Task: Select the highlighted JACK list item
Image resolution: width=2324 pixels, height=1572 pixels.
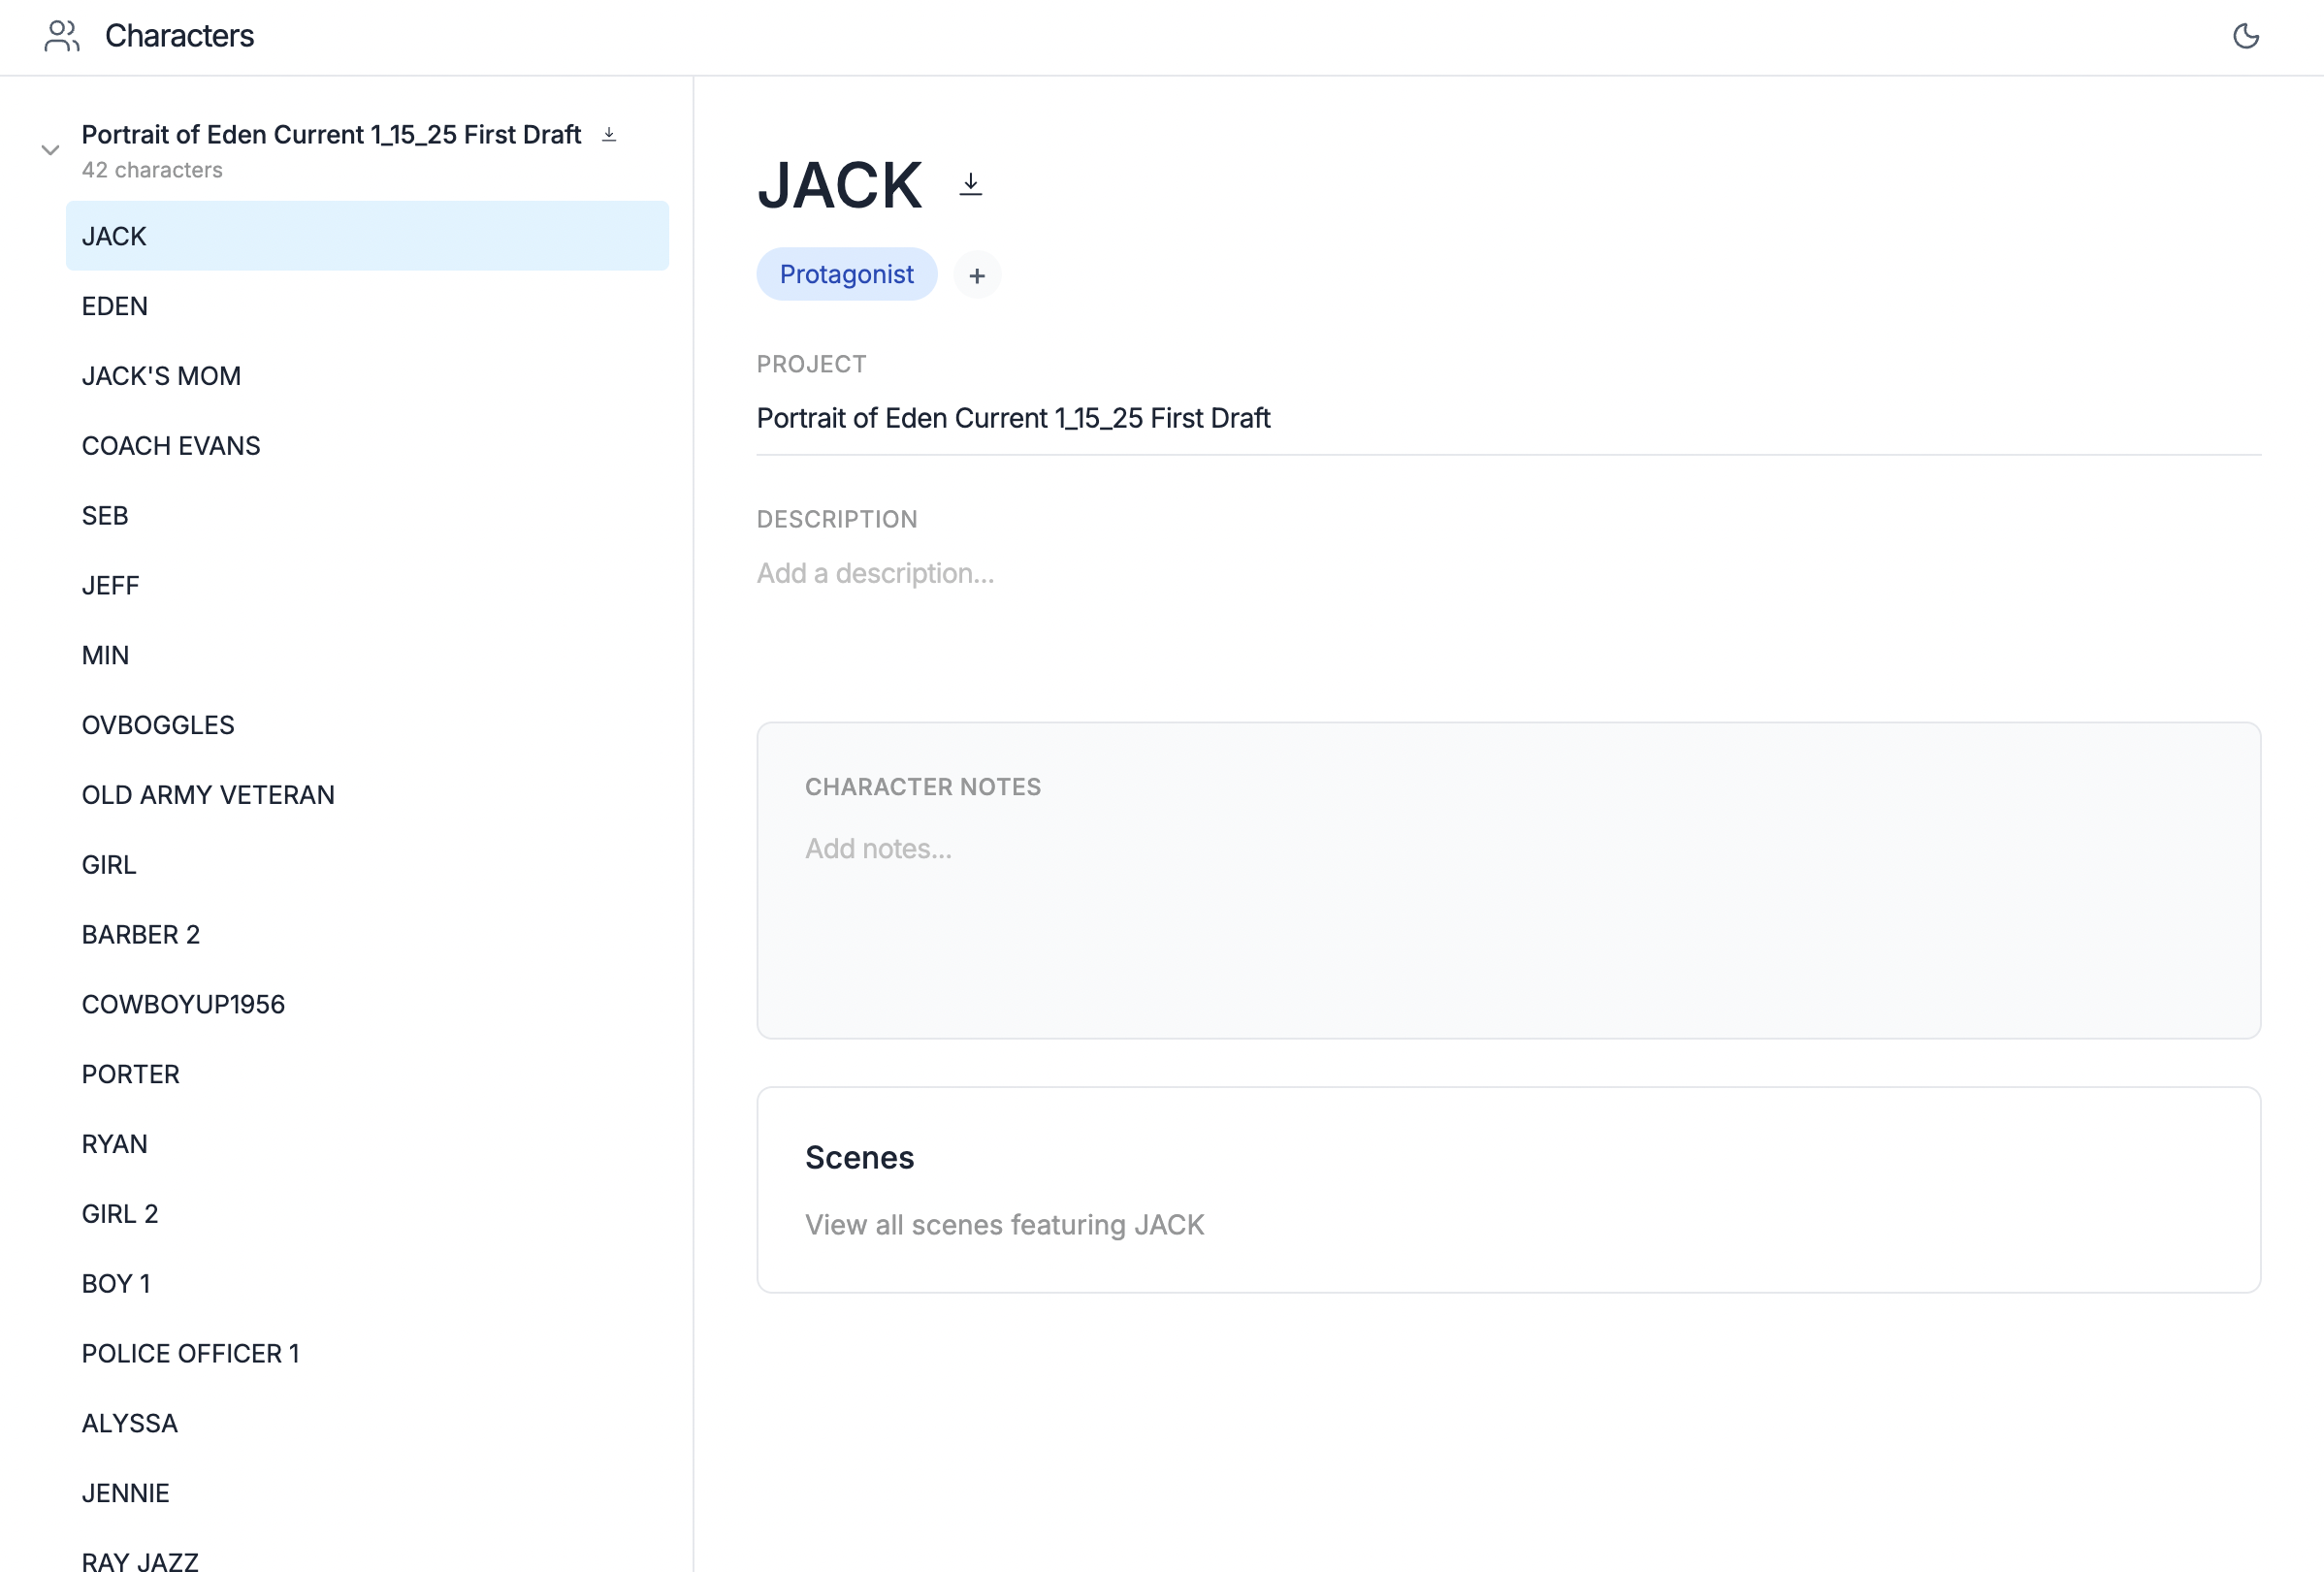Action: (x=367, y=236)
